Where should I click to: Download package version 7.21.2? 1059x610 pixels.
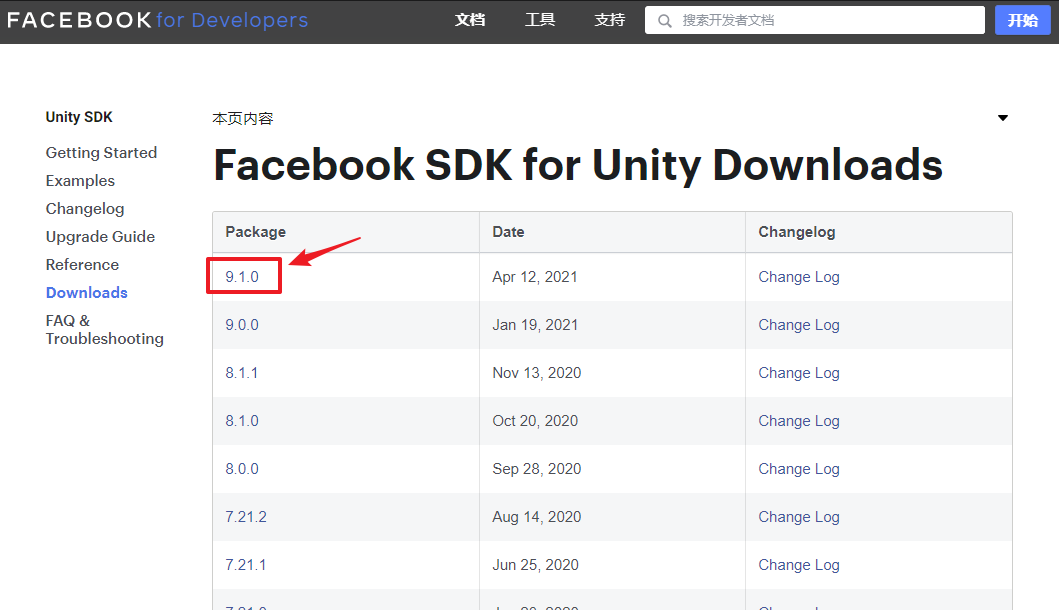tap(246, 517)
